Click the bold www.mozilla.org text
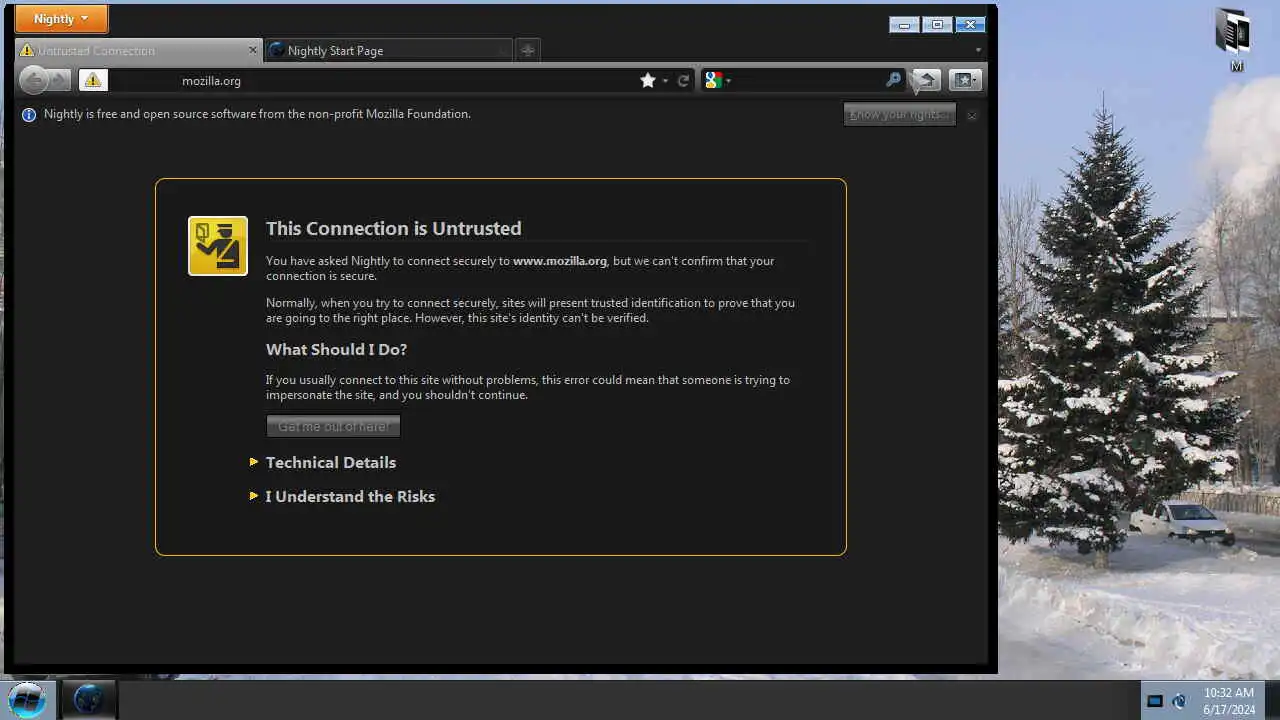The height and width of the screenshot is (720, 1280). [x=560, y=261]
